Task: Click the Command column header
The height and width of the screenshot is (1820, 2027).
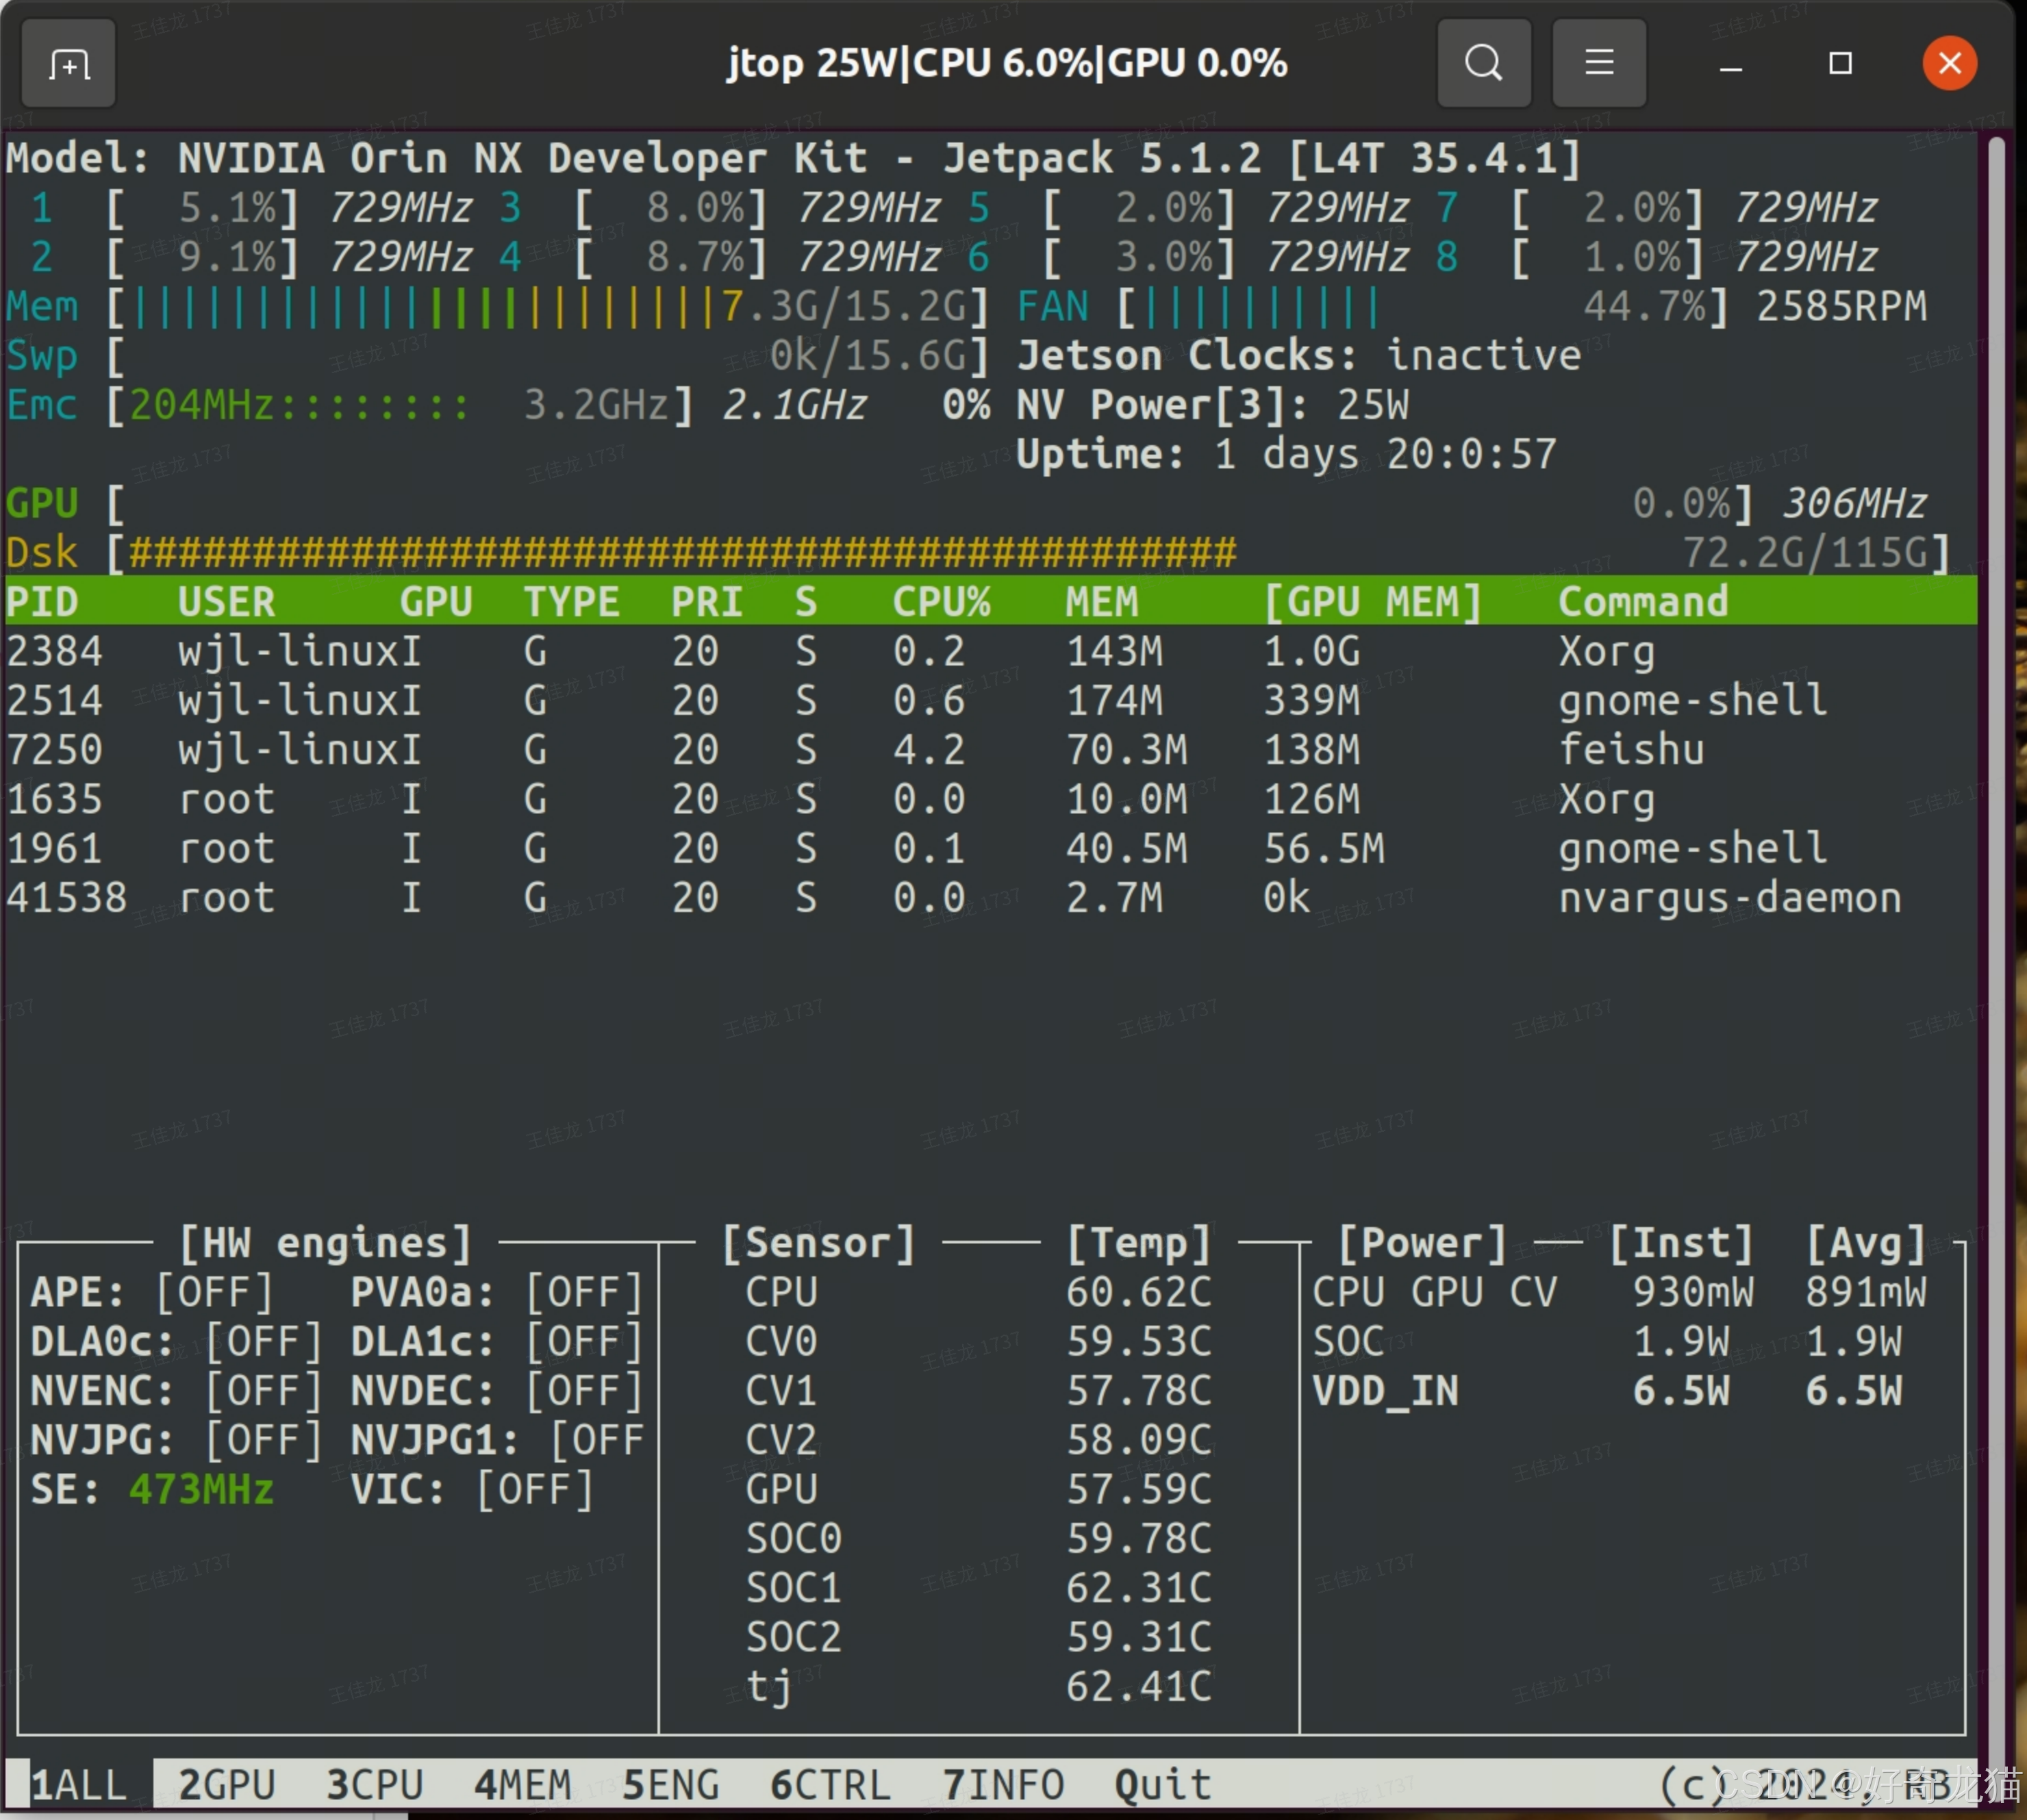Action: point(1643,601)
